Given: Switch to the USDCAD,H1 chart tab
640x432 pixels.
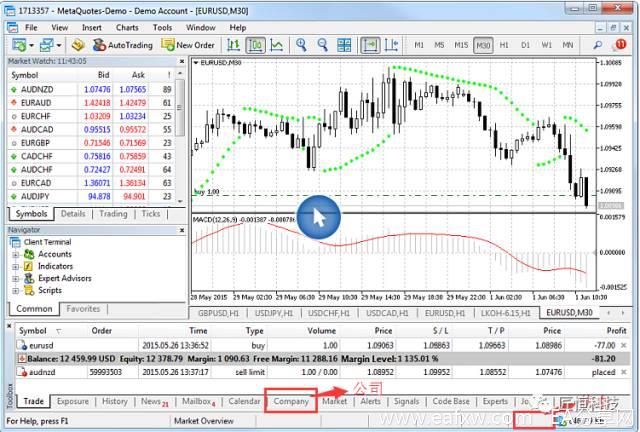Looking at the screenshot, I should point(387,313).
